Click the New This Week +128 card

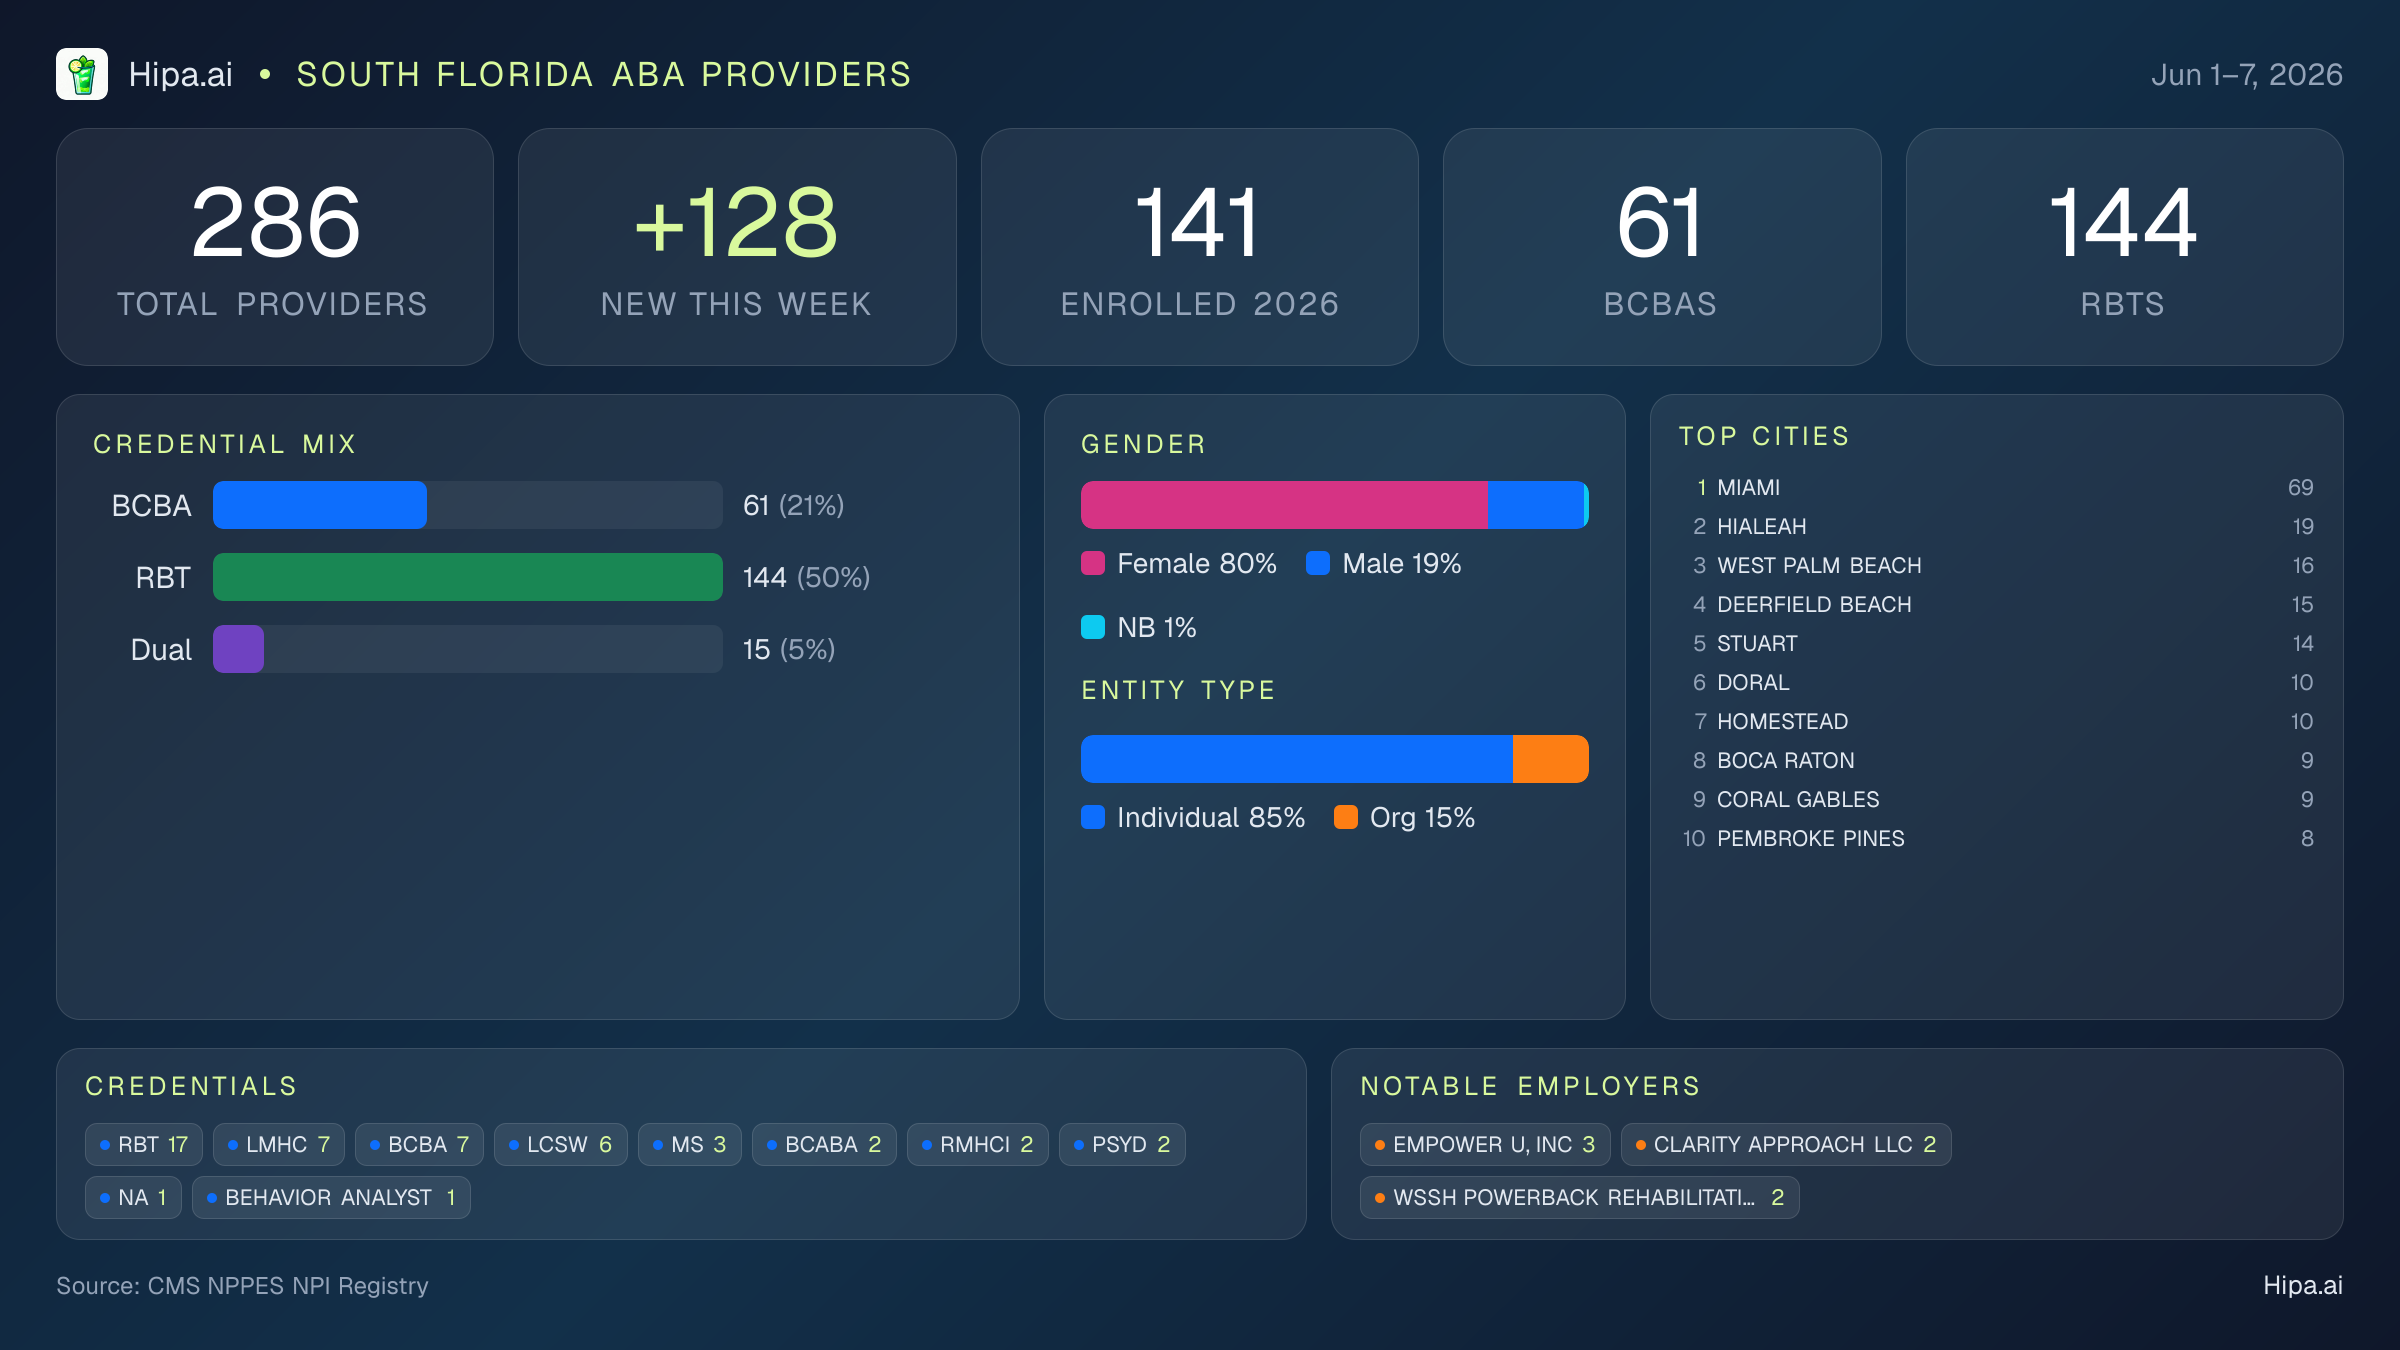click(x=737, y=246)
